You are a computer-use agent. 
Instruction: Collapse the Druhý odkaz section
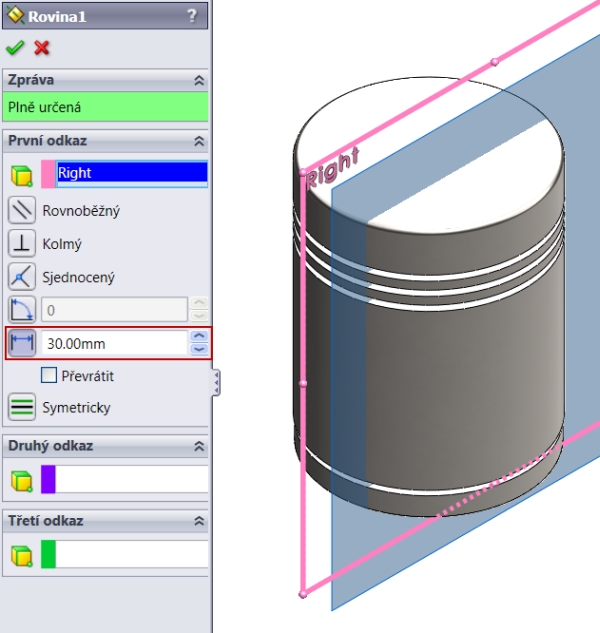[199, 446]
